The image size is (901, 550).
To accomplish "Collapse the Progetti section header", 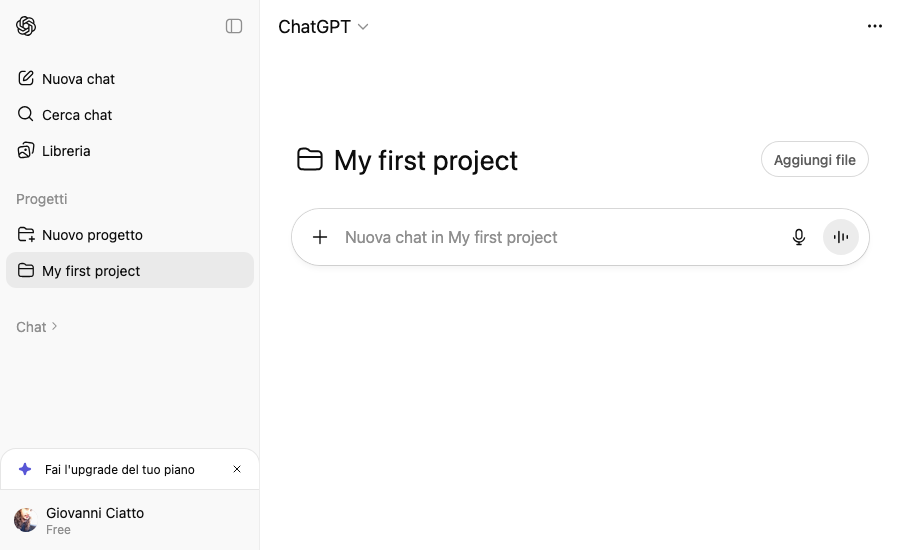I will tap(42, 199).
